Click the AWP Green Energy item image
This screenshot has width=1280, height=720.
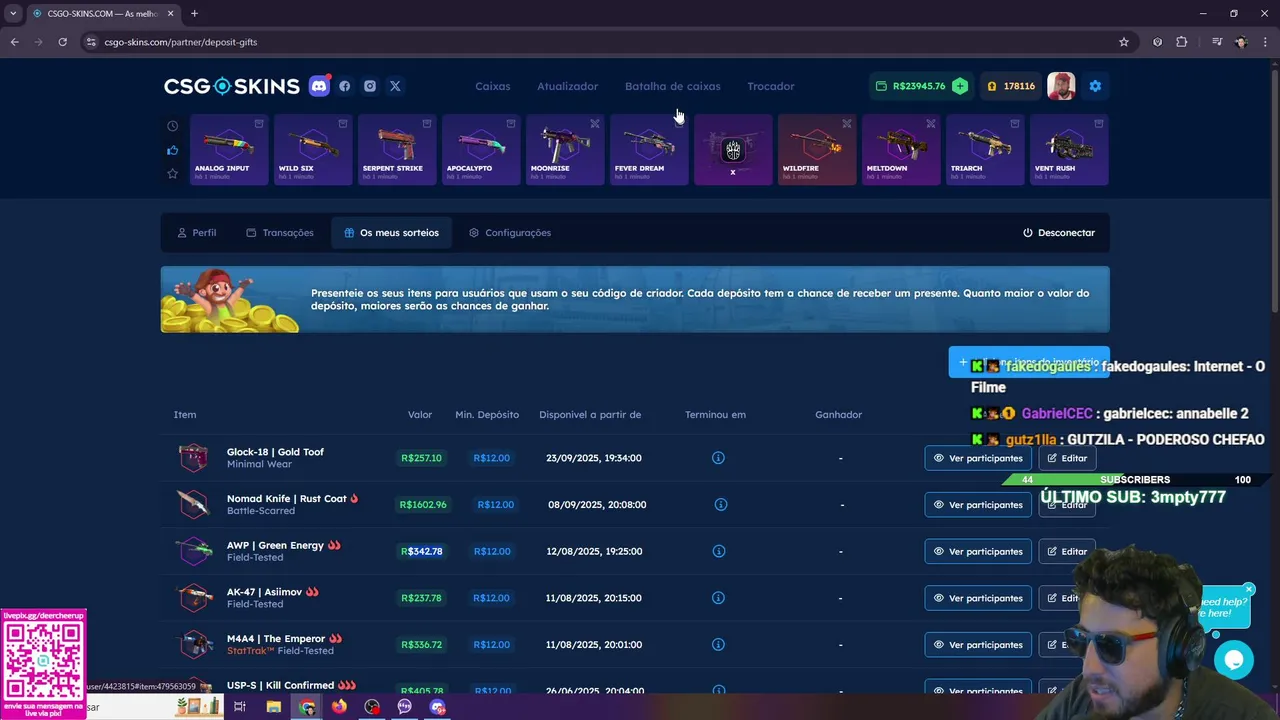click(193, 551)
